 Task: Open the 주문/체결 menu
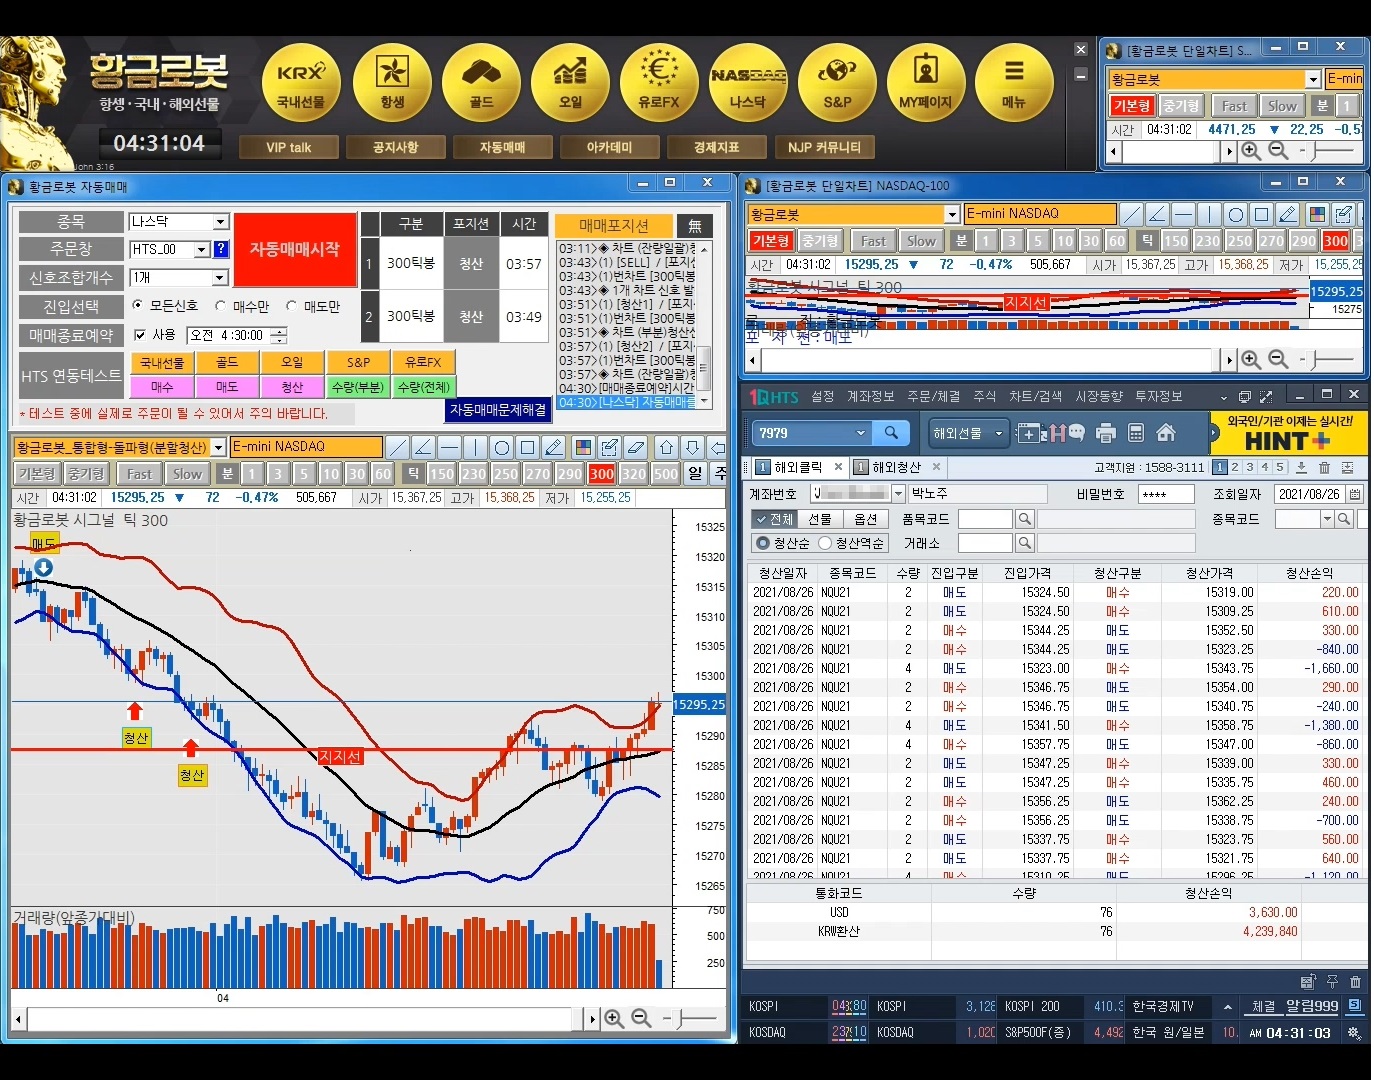coord(933,396)
